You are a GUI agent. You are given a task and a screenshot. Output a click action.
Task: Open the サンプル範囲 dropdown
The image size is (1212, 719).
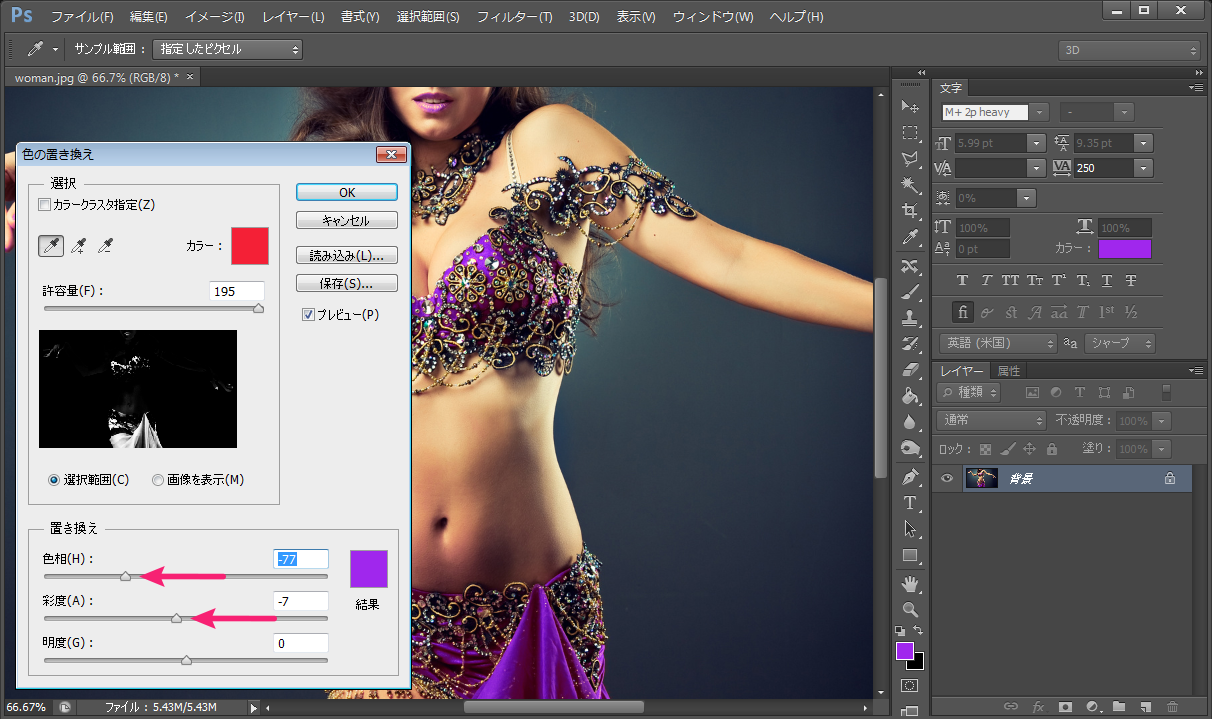227,49
